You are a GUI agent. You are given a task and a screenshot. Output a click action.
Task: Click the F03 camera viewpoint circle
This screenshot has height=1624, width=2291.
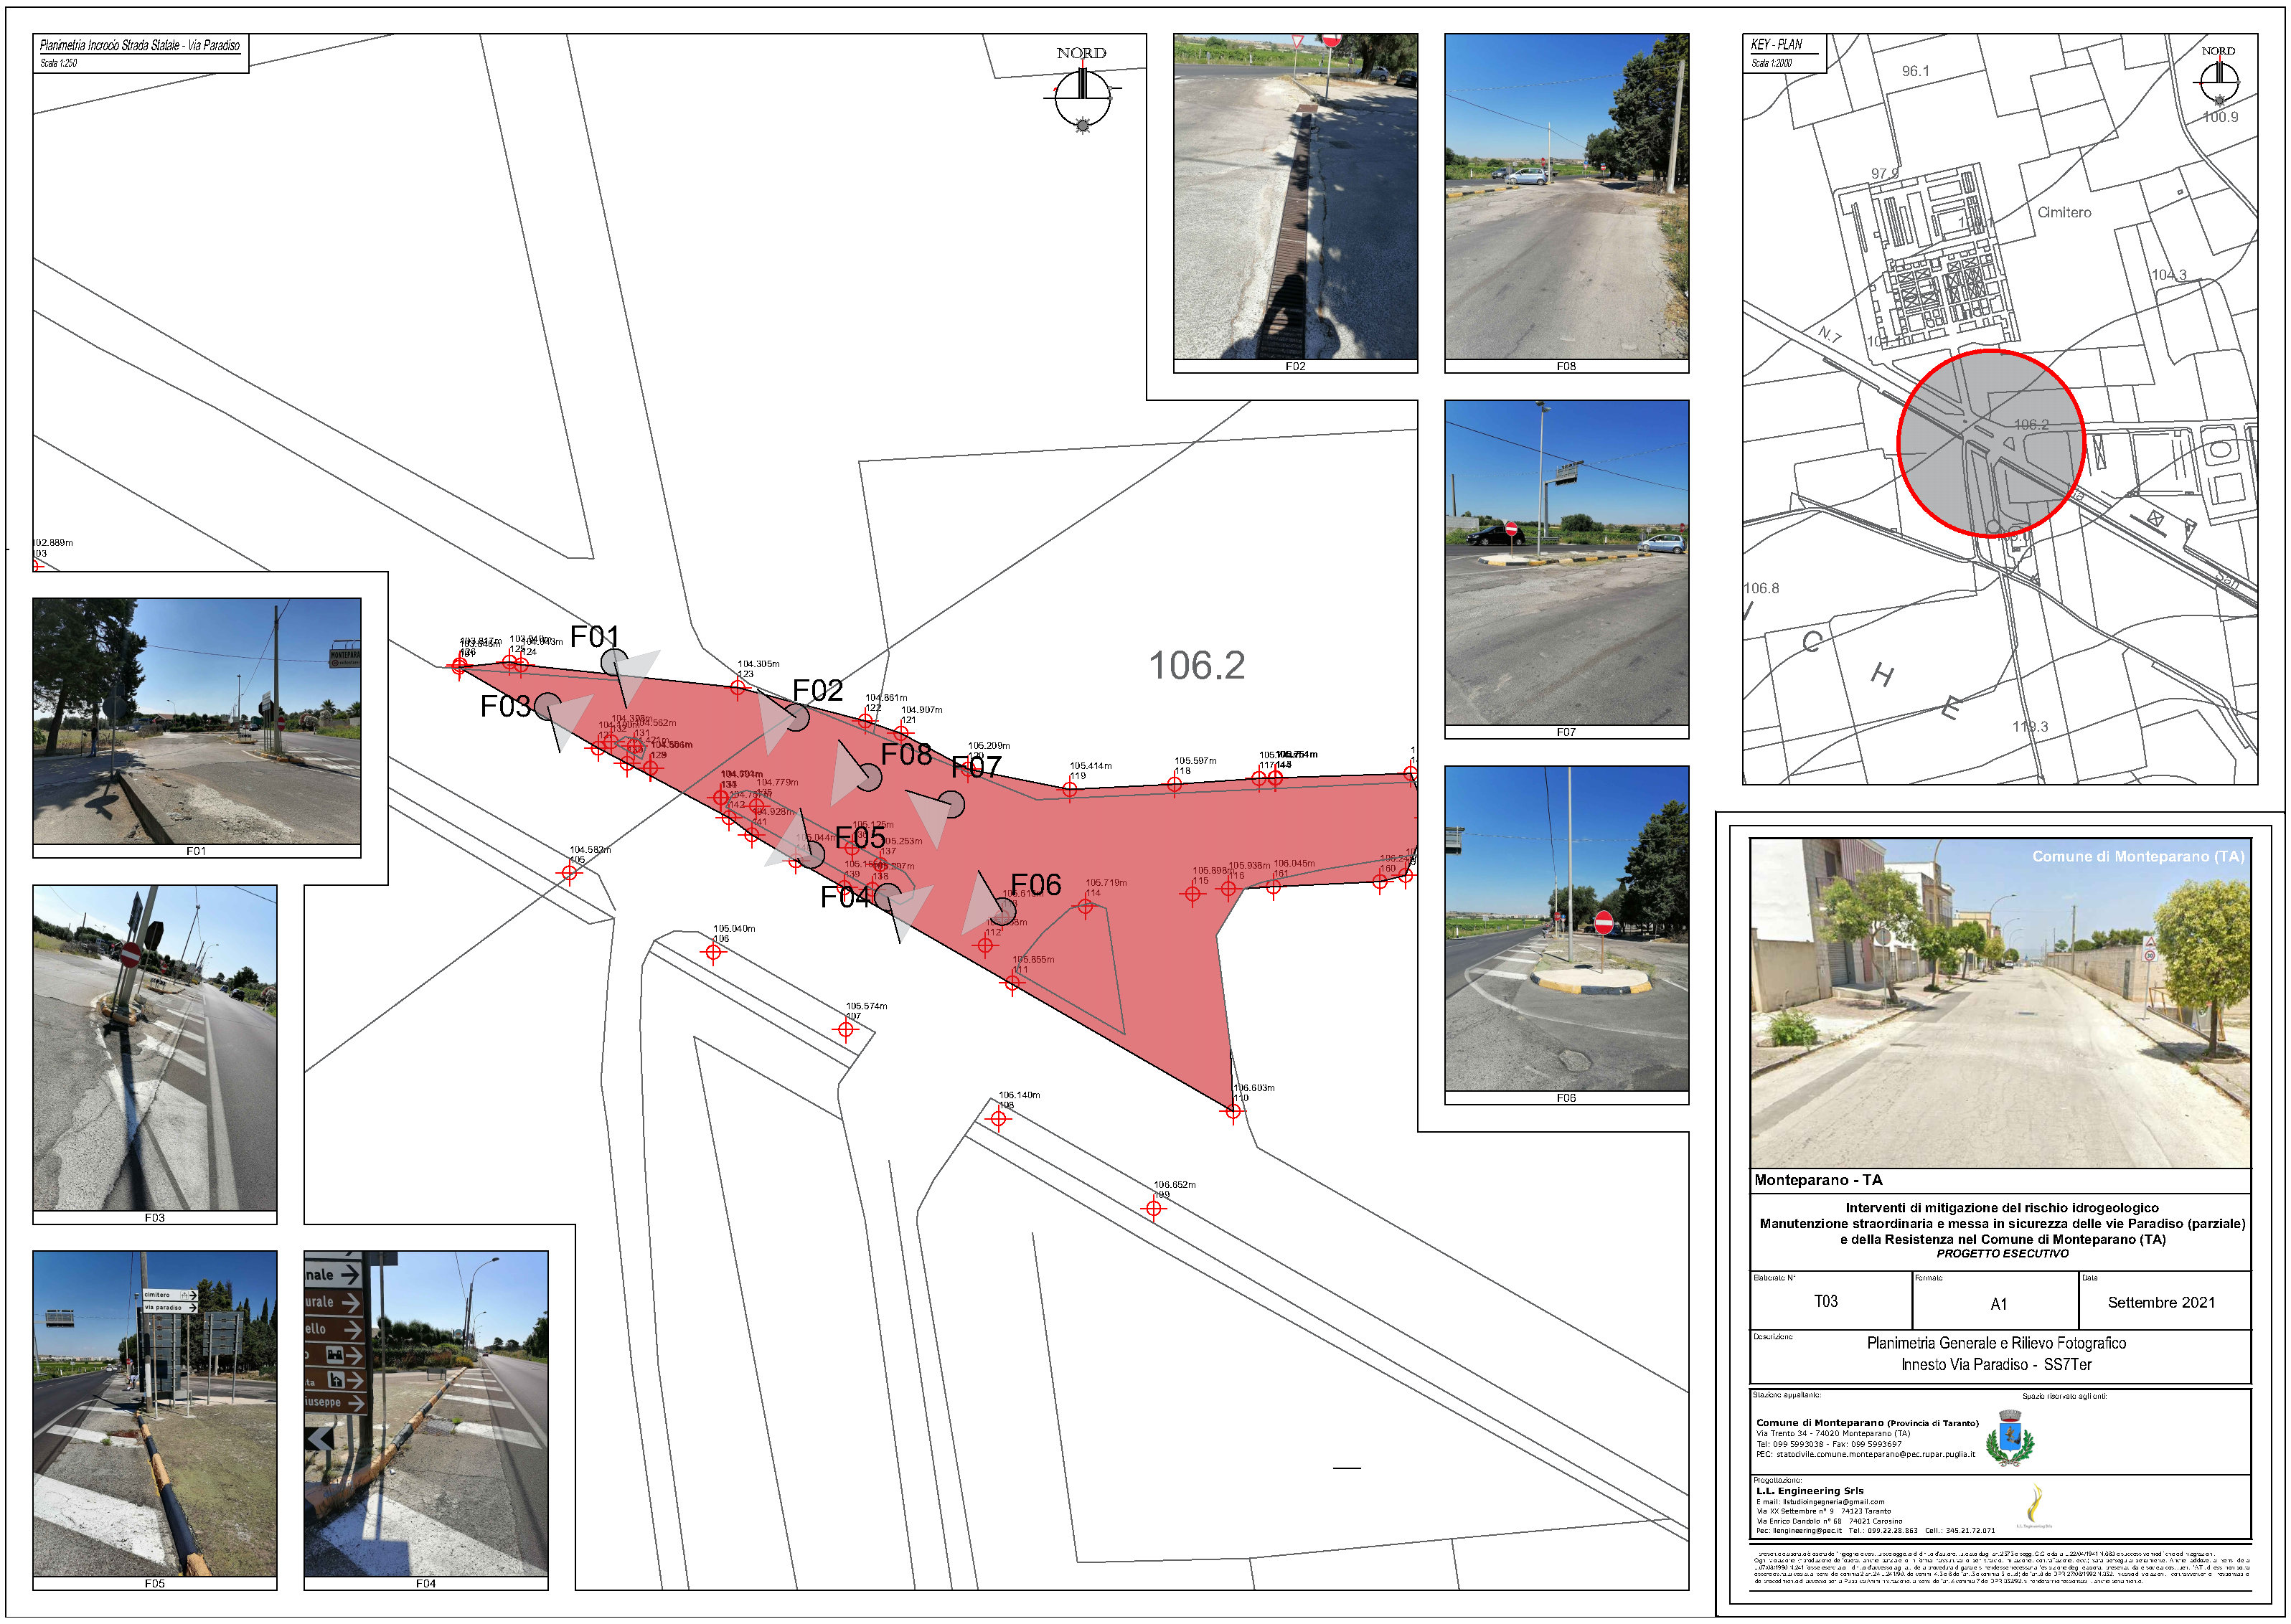(x=547, y=706)
